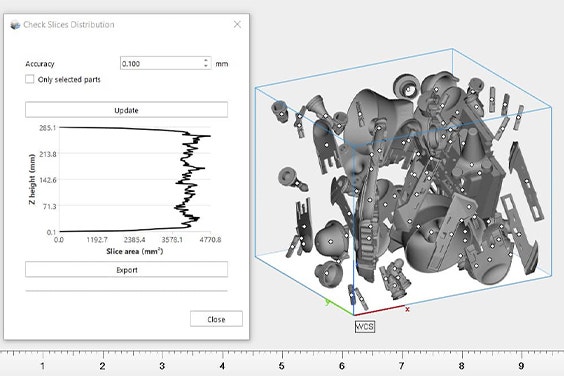Click the 213.8 Z height tick label
The image size is (564, 376).
tap(47, 154)
